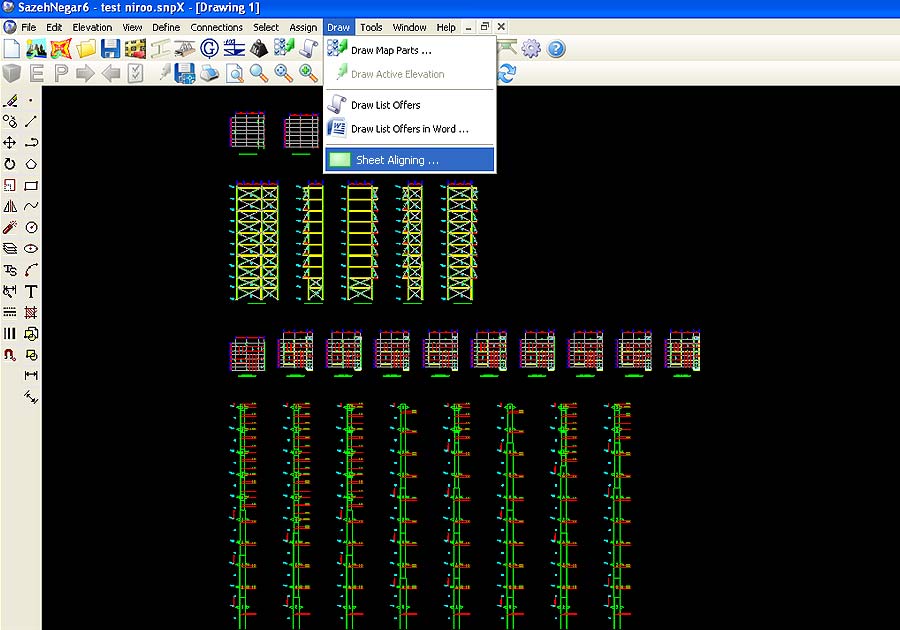Click the Settings gear icon
The image size is (900, 630).
pos(531,49)
